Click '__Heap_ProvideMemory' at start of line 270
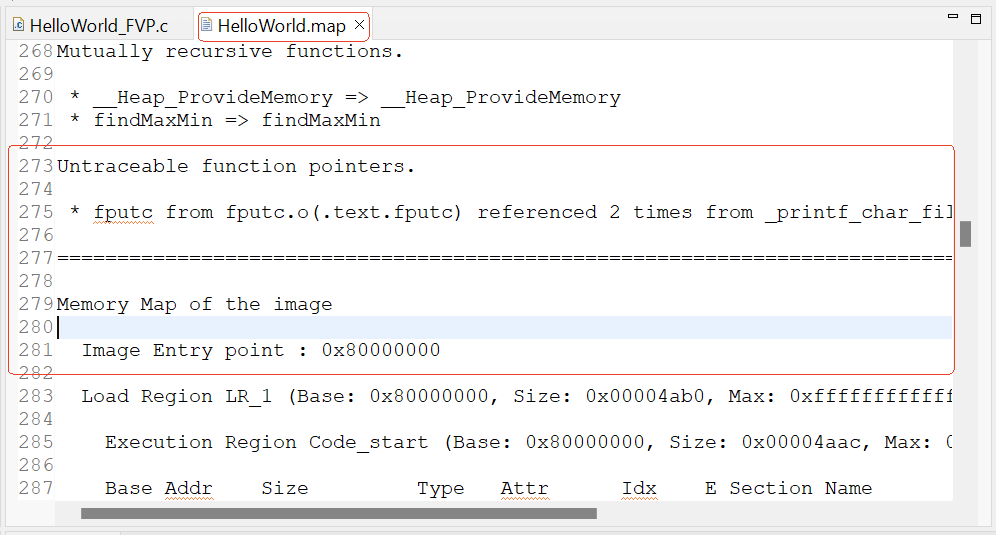The width and height of the screenshot is (996, 535). coord(212,97)
